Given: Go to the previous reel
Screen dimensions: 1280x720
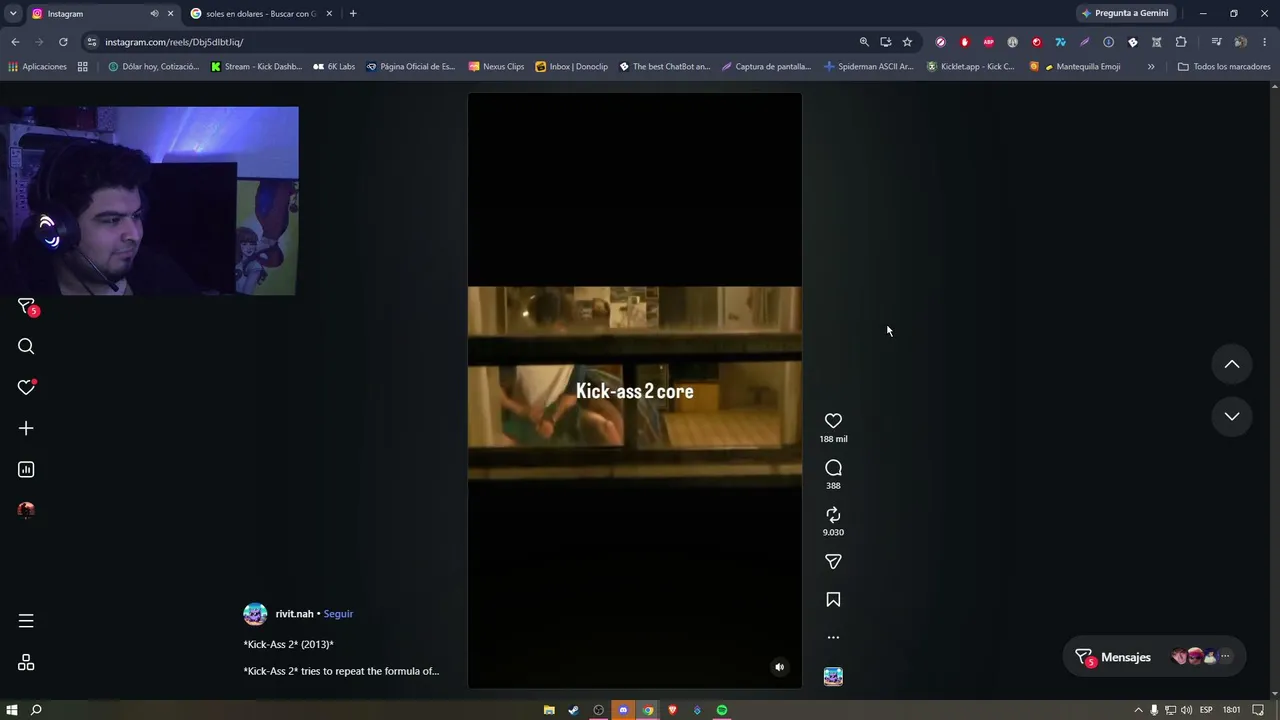Looking at the screenshot, I should [x=1232, y=365].
